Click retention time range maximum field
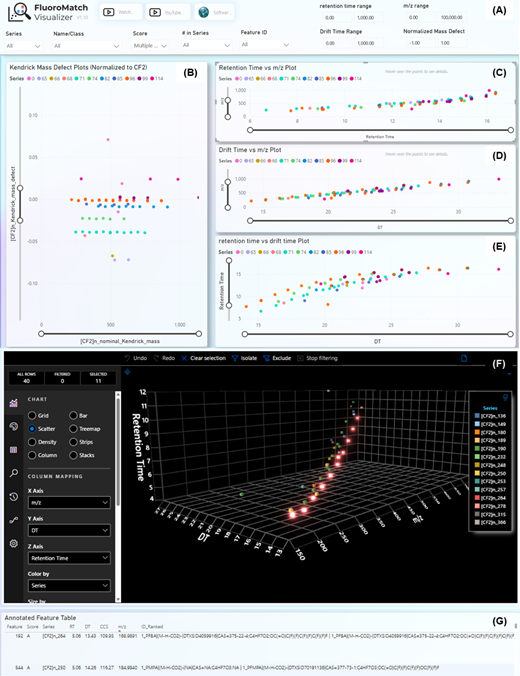Screen dimensions: 520x676 pos(369,18)
